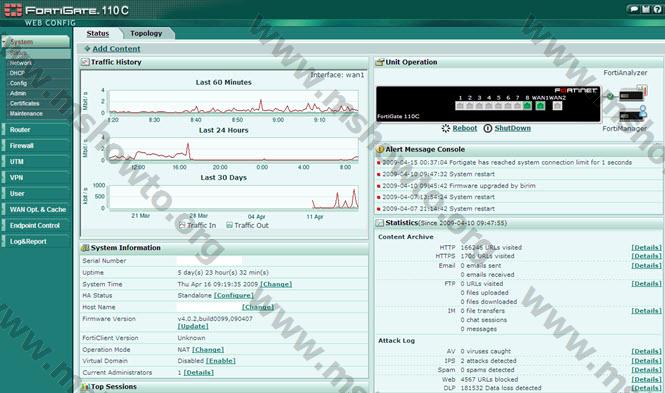Click the FortiManager device icon
This screenshot has height=393, width=665.
pos(633,115)
